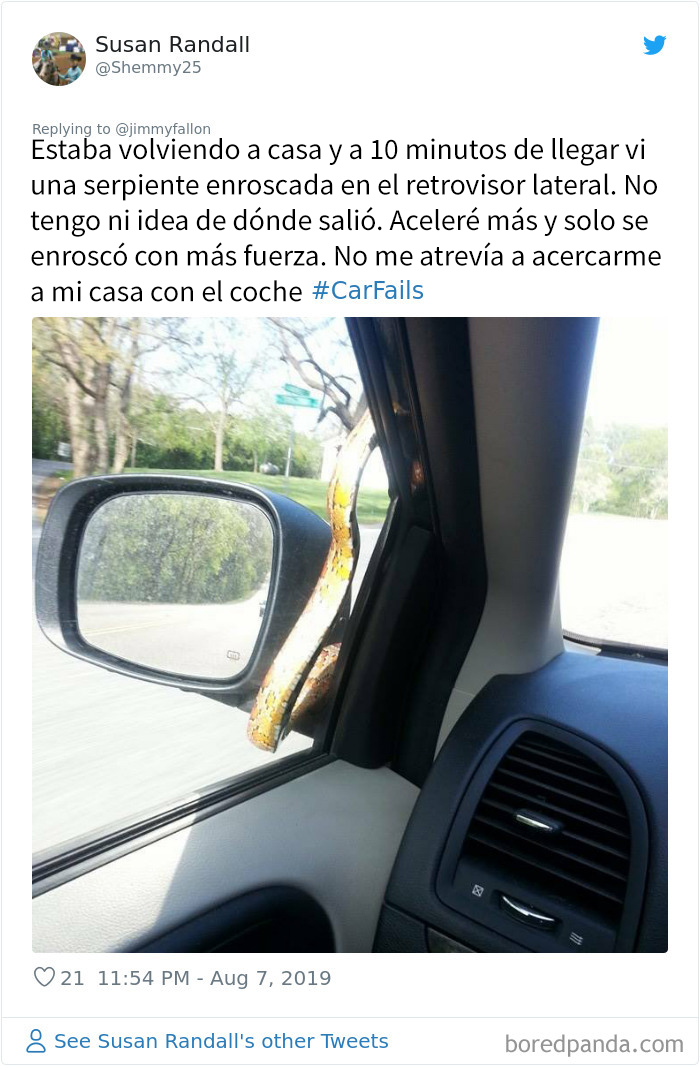Click the Susan Randall display name
700x1066 pixels.
173,45
